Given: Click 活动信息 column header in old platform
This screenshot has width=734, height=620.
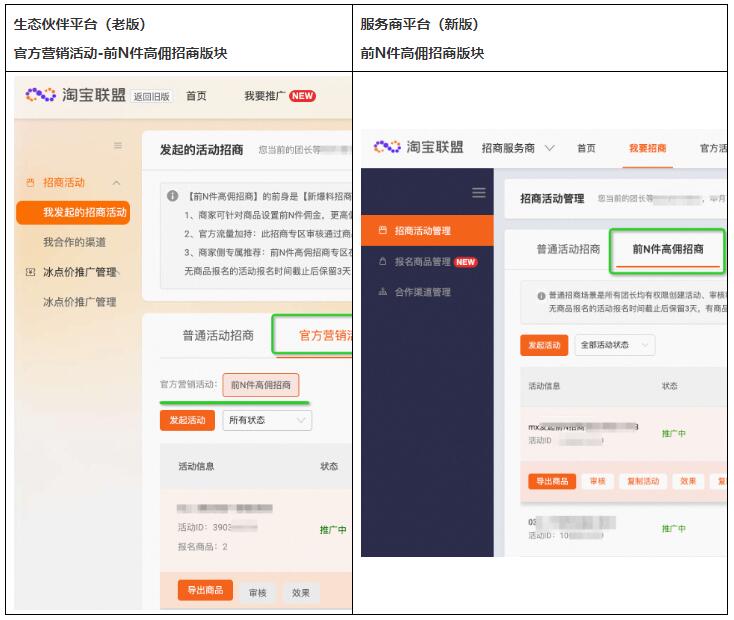Looking at the screenshot, I should coord(196,466).
